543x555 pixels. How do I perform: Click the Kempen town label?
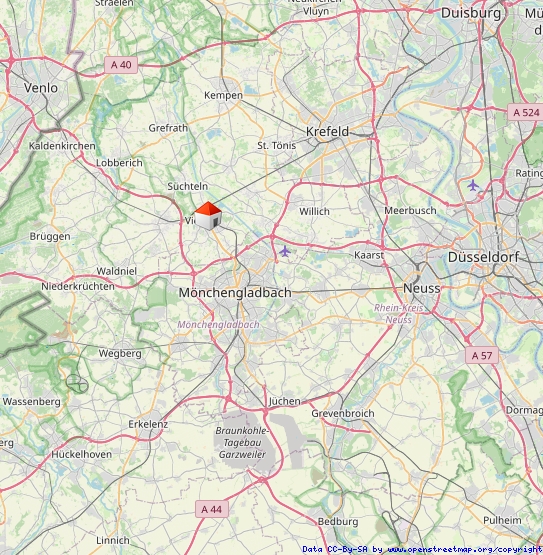tap(223, 96)
